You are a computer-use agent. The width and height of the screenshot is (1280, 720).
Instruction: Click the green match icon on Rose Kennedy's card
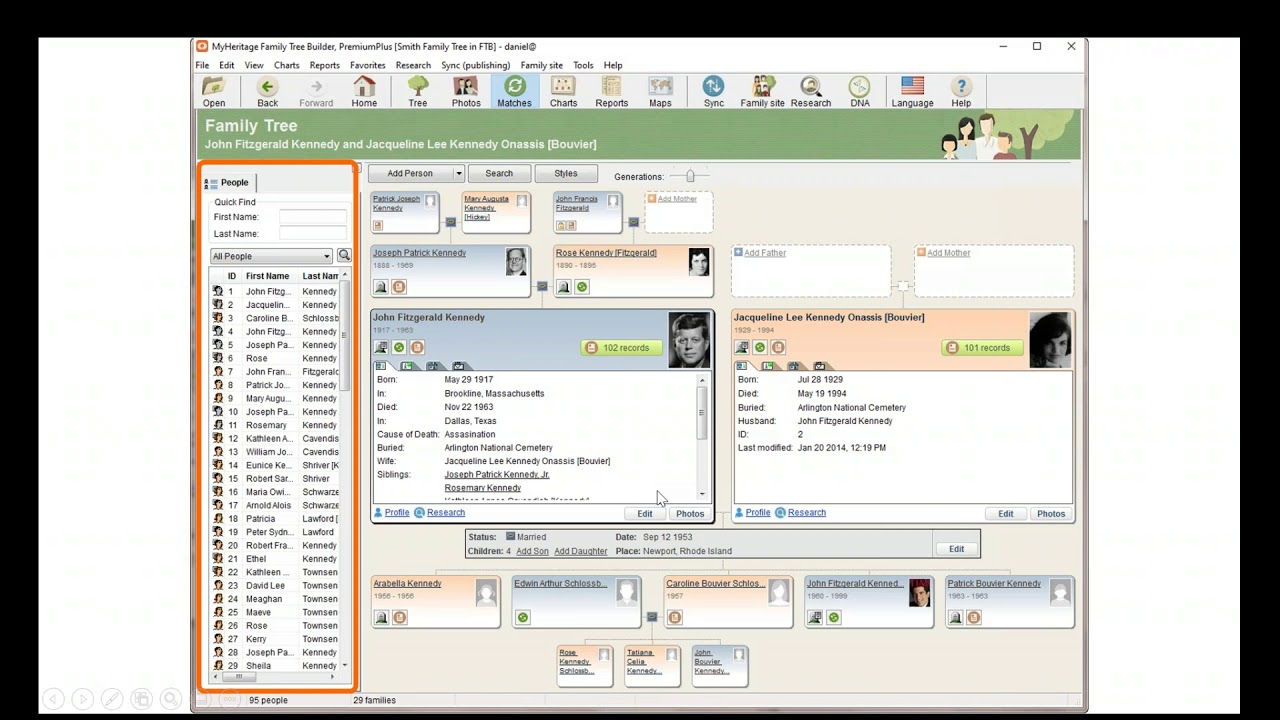point(582,287)
